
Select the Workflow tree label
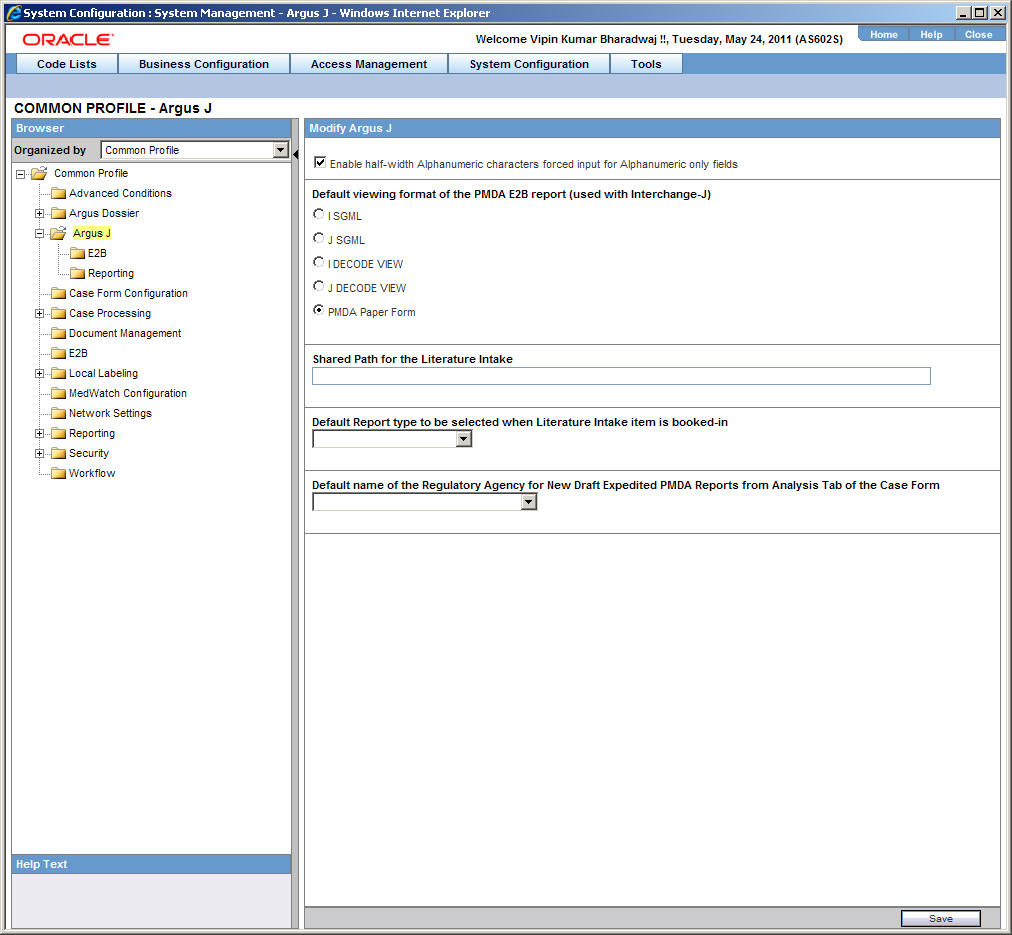(92, 473)
